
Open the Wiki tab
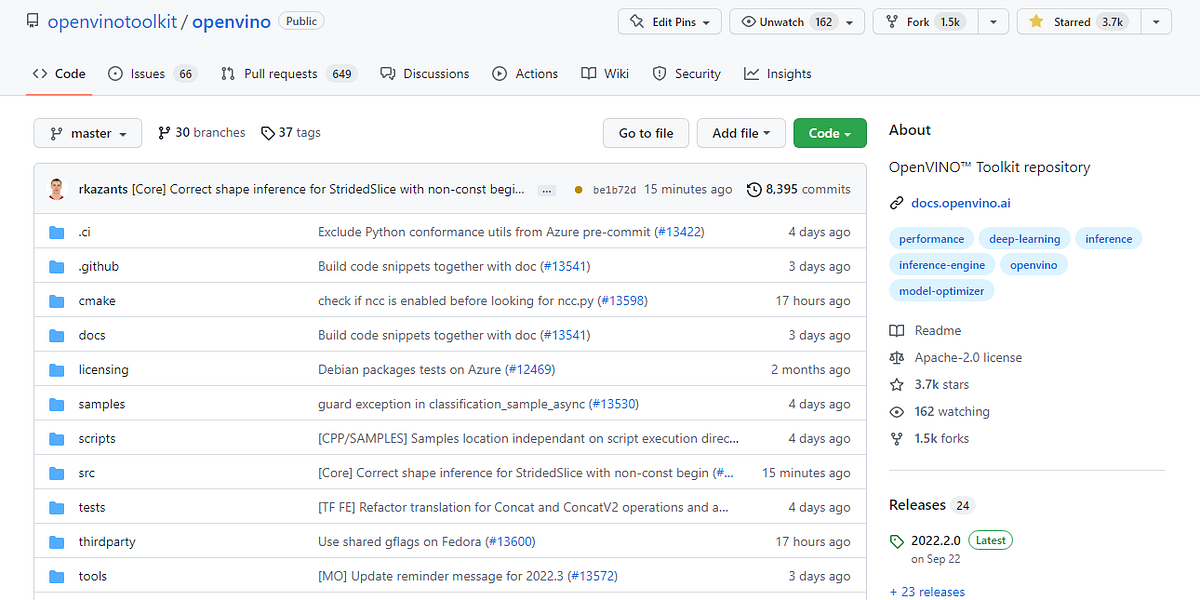coord(606,74)
